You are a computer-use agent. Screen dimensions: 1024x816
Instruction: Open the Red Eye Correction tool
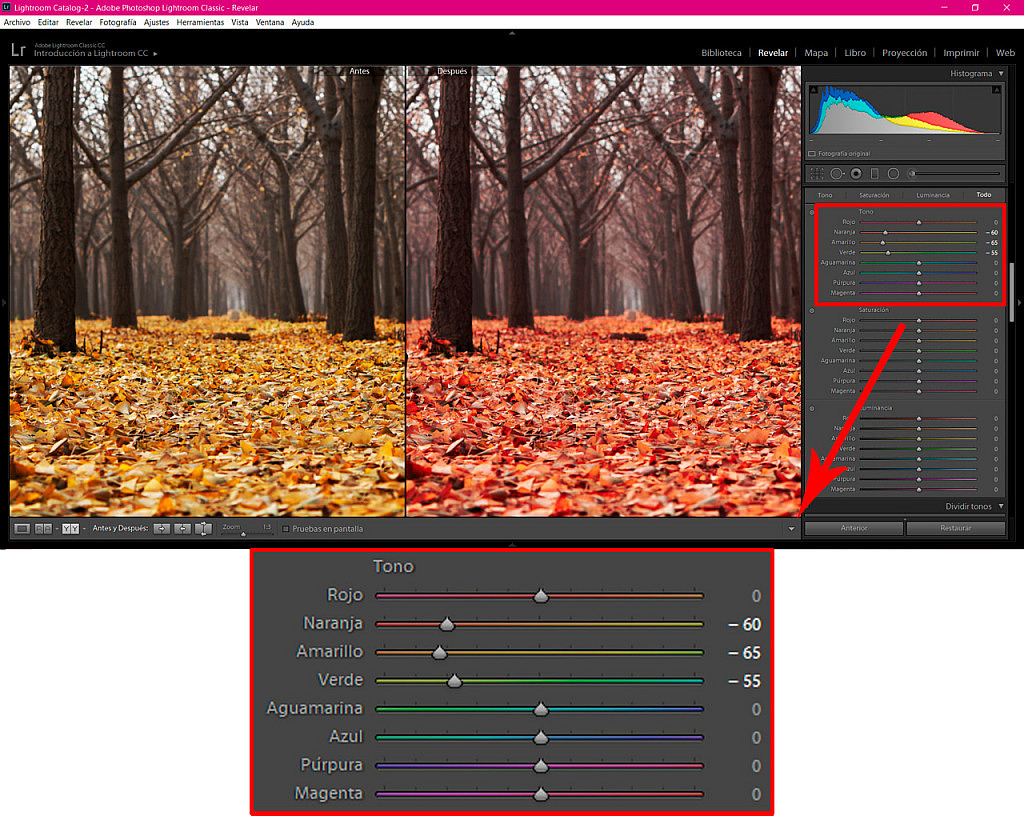(855, 173)
